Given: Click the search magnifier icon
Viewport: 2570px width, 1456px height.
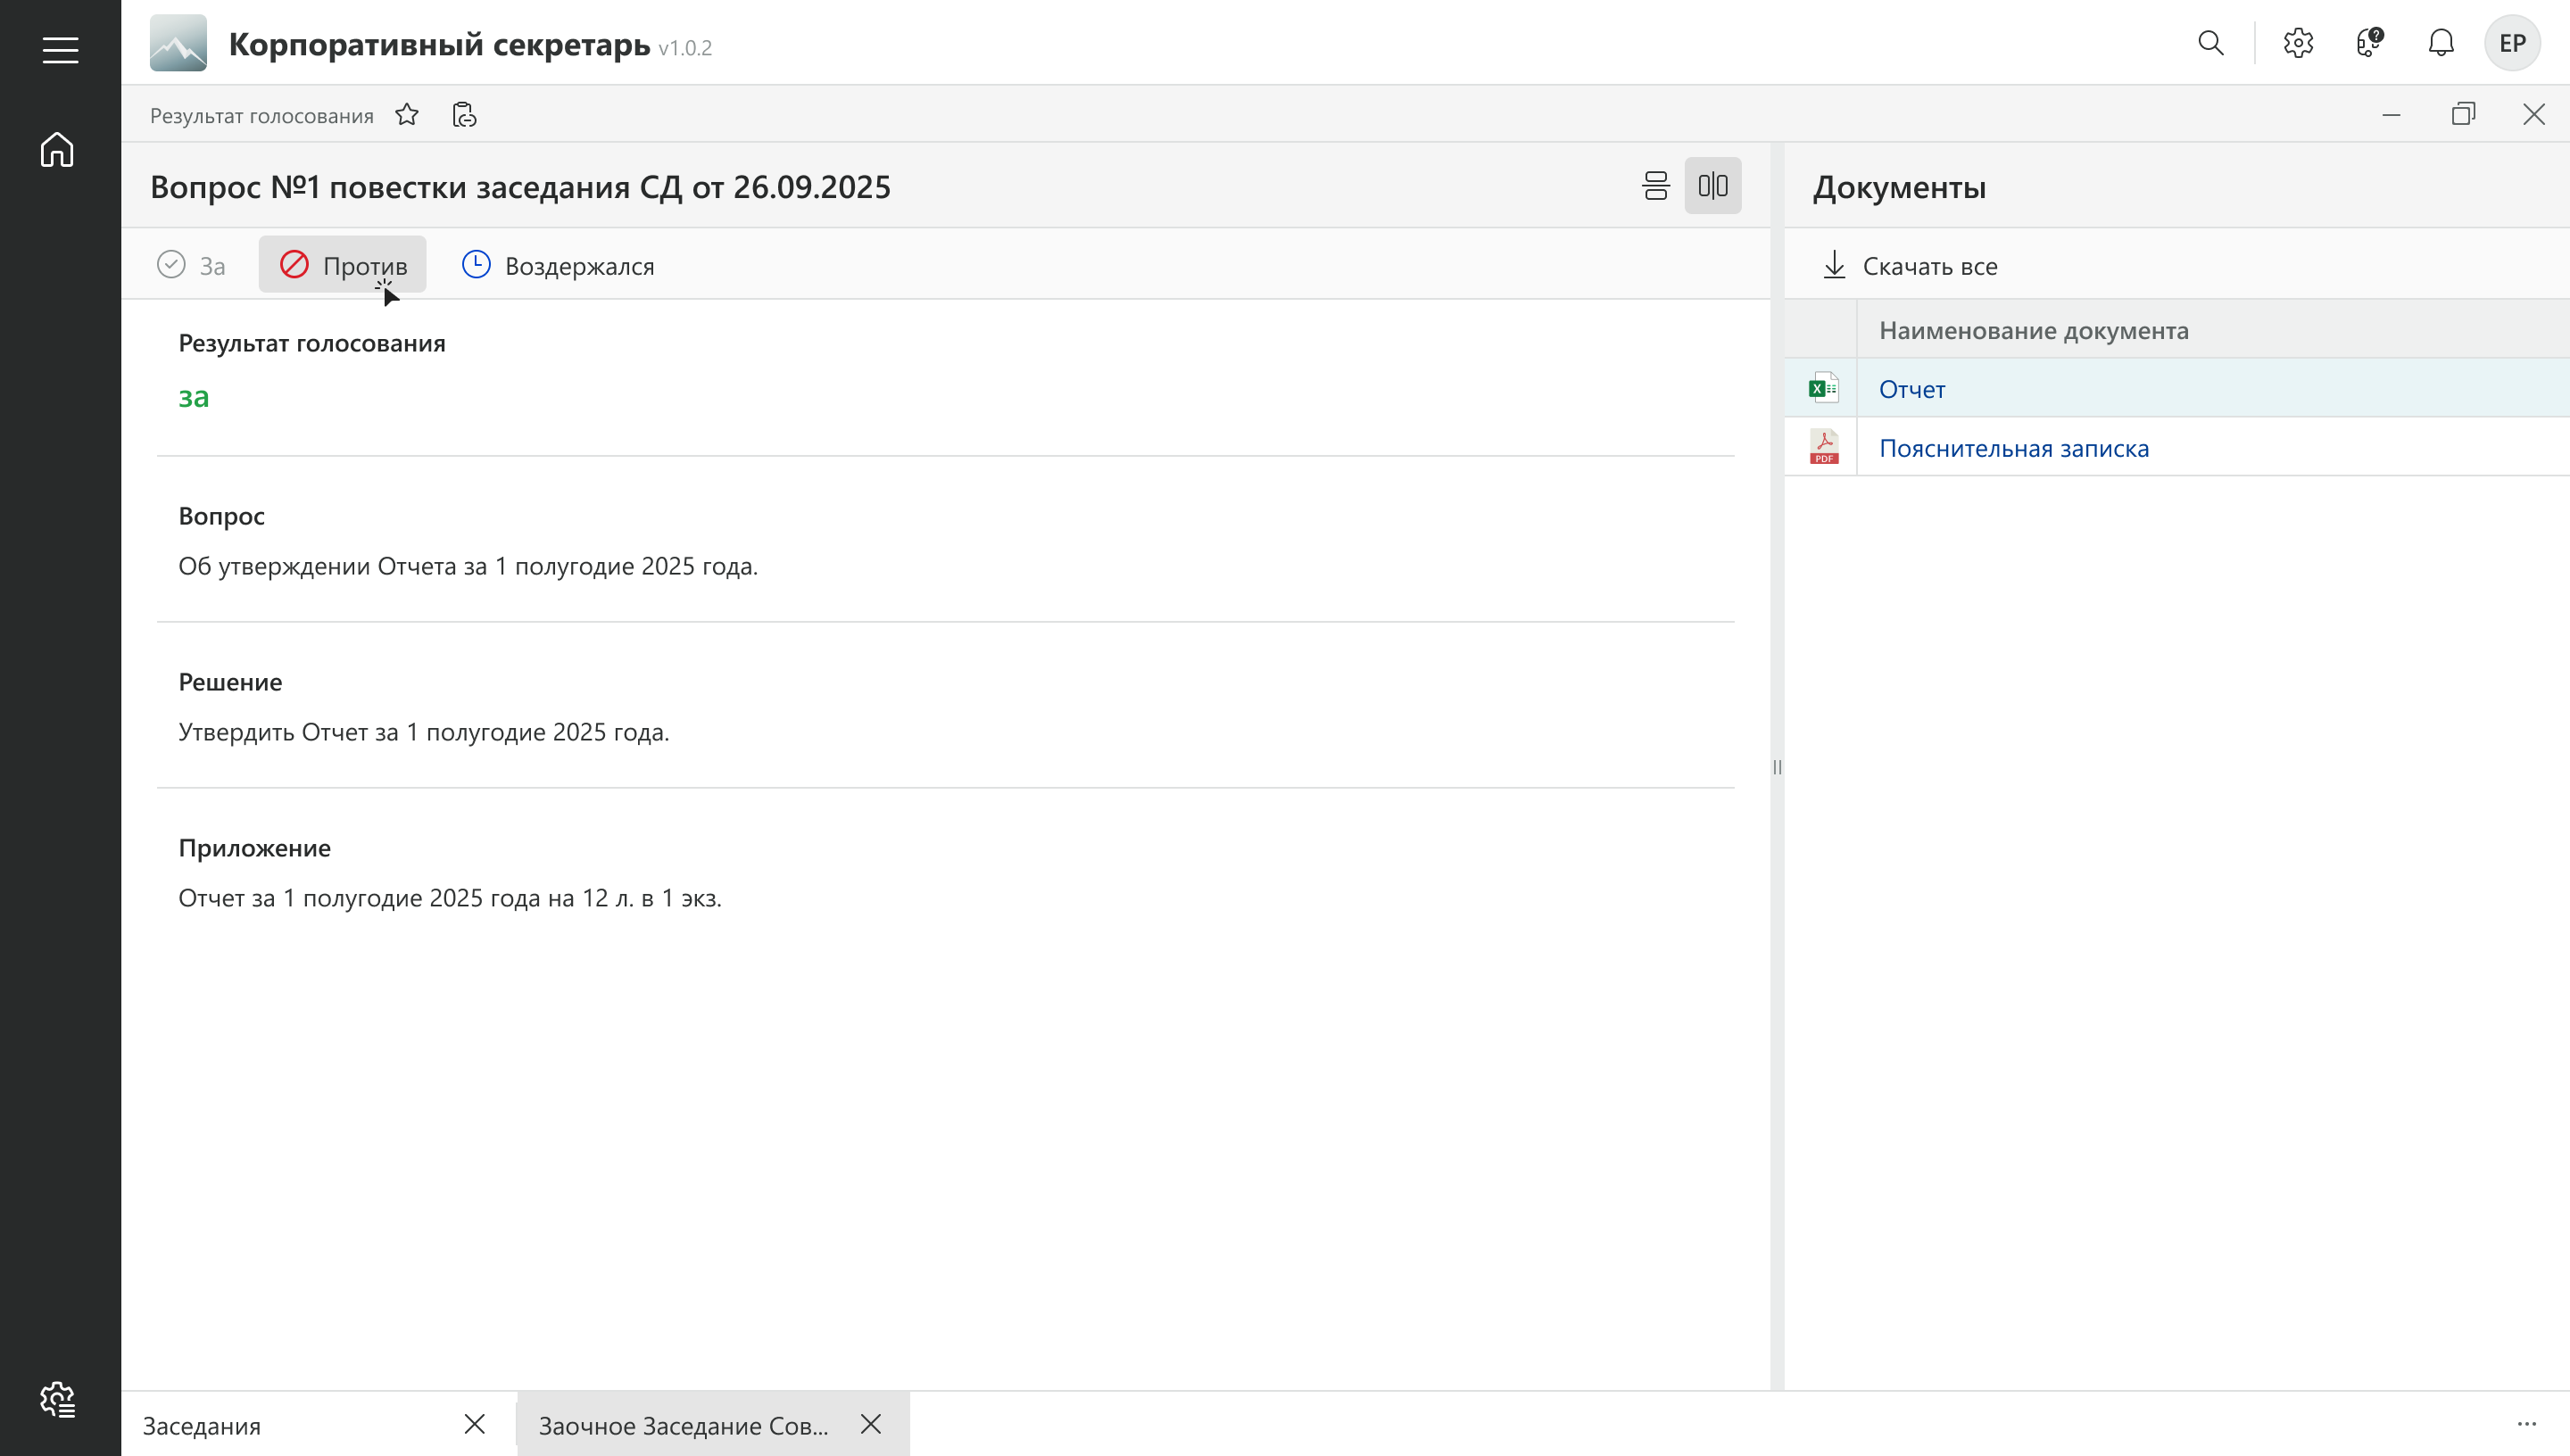Looking at the screenshot, I should (2211, 43).
